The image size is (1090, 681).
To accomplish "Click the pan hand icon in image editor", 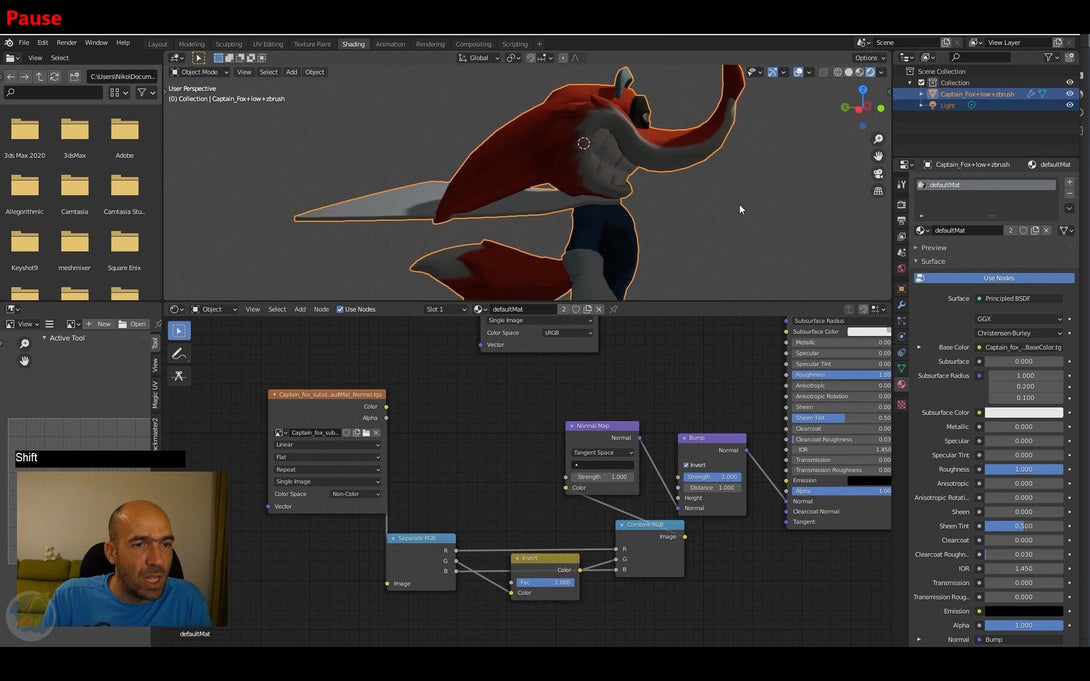I will (24, 361).
